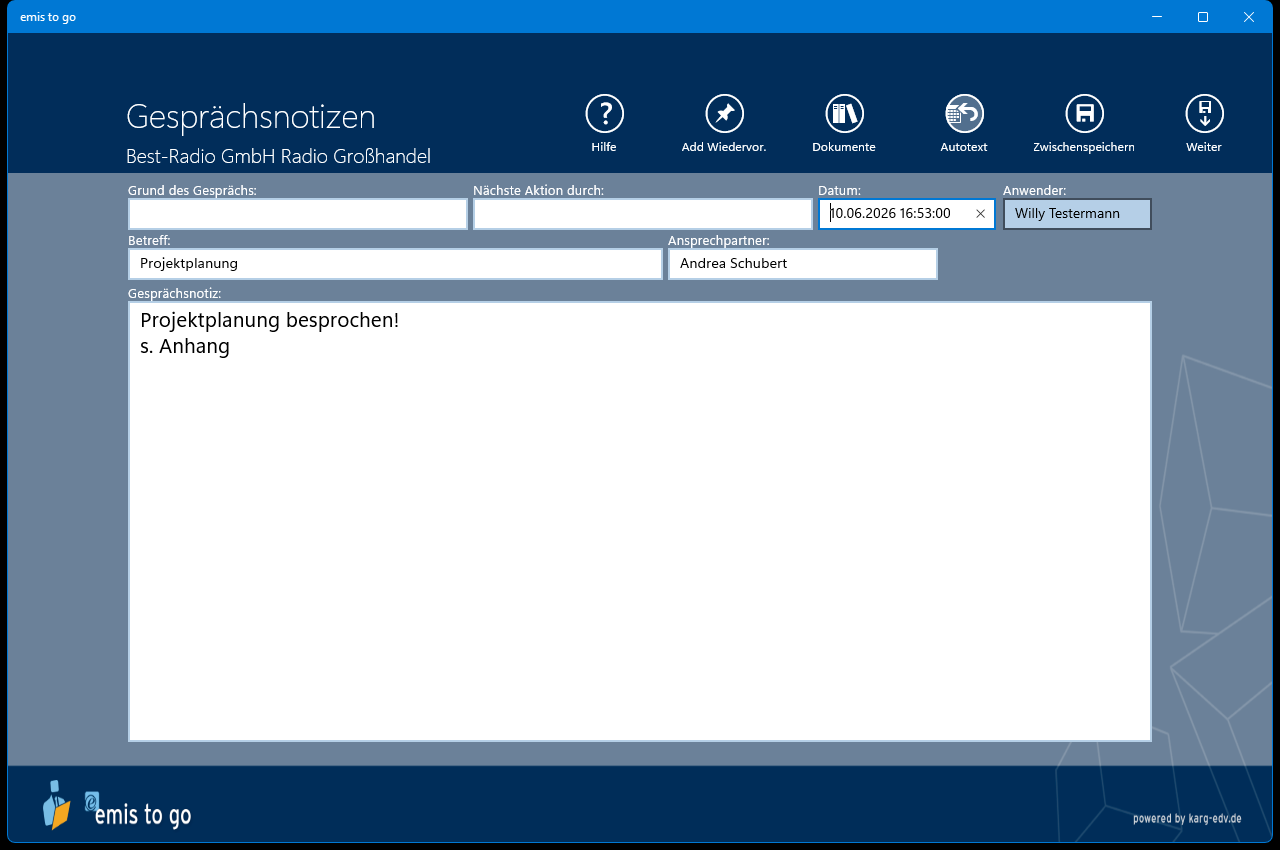1280x850 pixels.
Task: Click inside the Gesprächsnotiz text area
Action: pyautogui.click(x=640, y=521)
